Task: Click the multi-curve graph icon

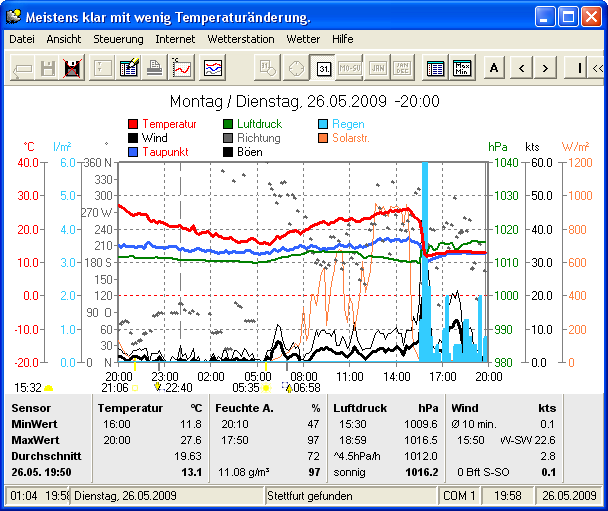Action: tap(213, 68)
